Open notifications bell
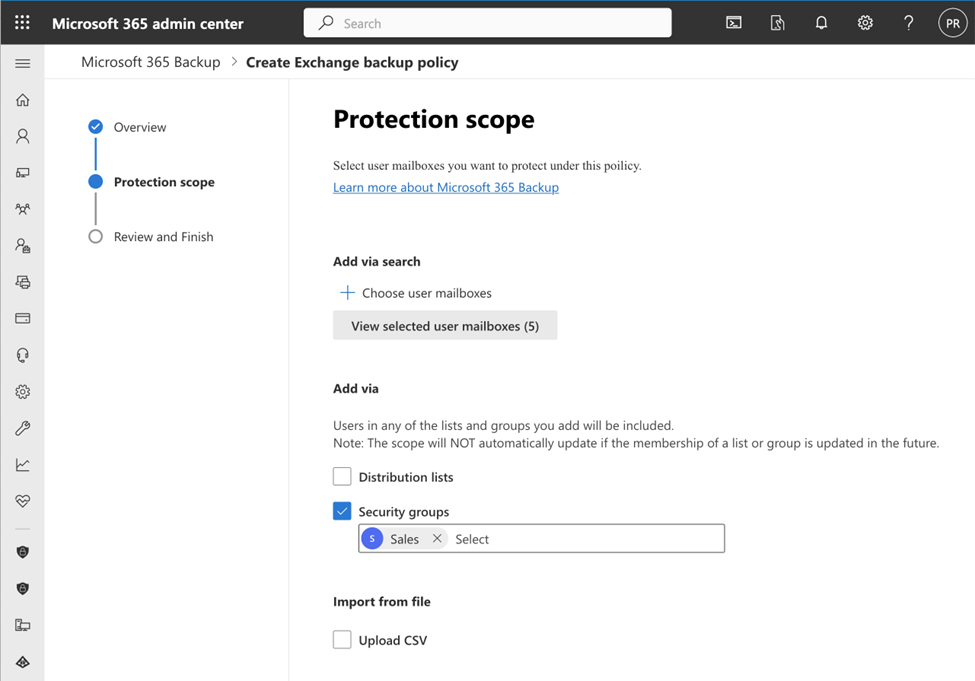The width and height of the screenshot is (975, 681). (x=821, y=23)
